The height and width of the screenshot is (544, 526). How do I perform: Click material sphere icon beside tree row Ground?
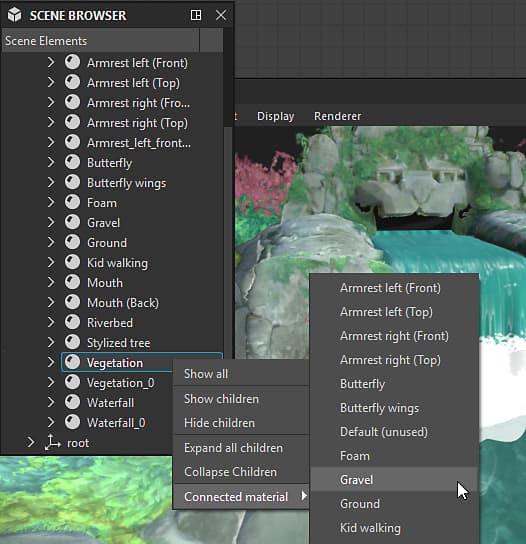click(72, 243)
